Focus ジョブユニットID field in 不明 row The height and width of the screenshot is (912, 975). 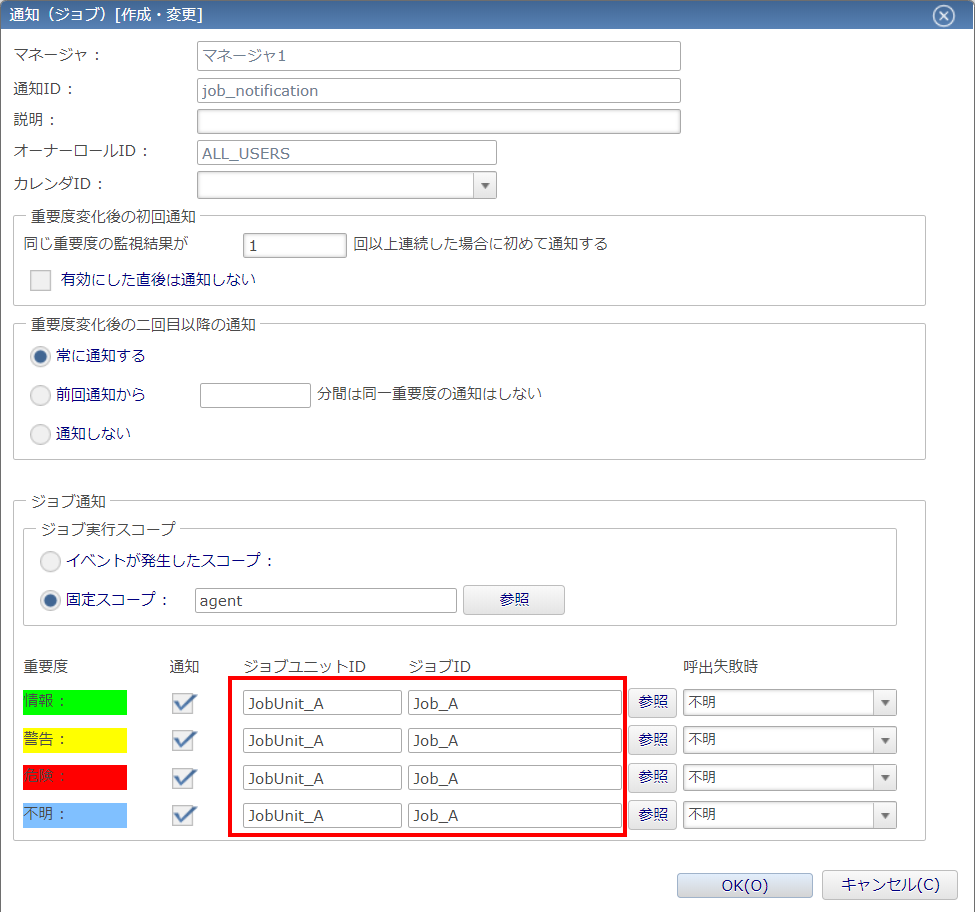(322, 815)
